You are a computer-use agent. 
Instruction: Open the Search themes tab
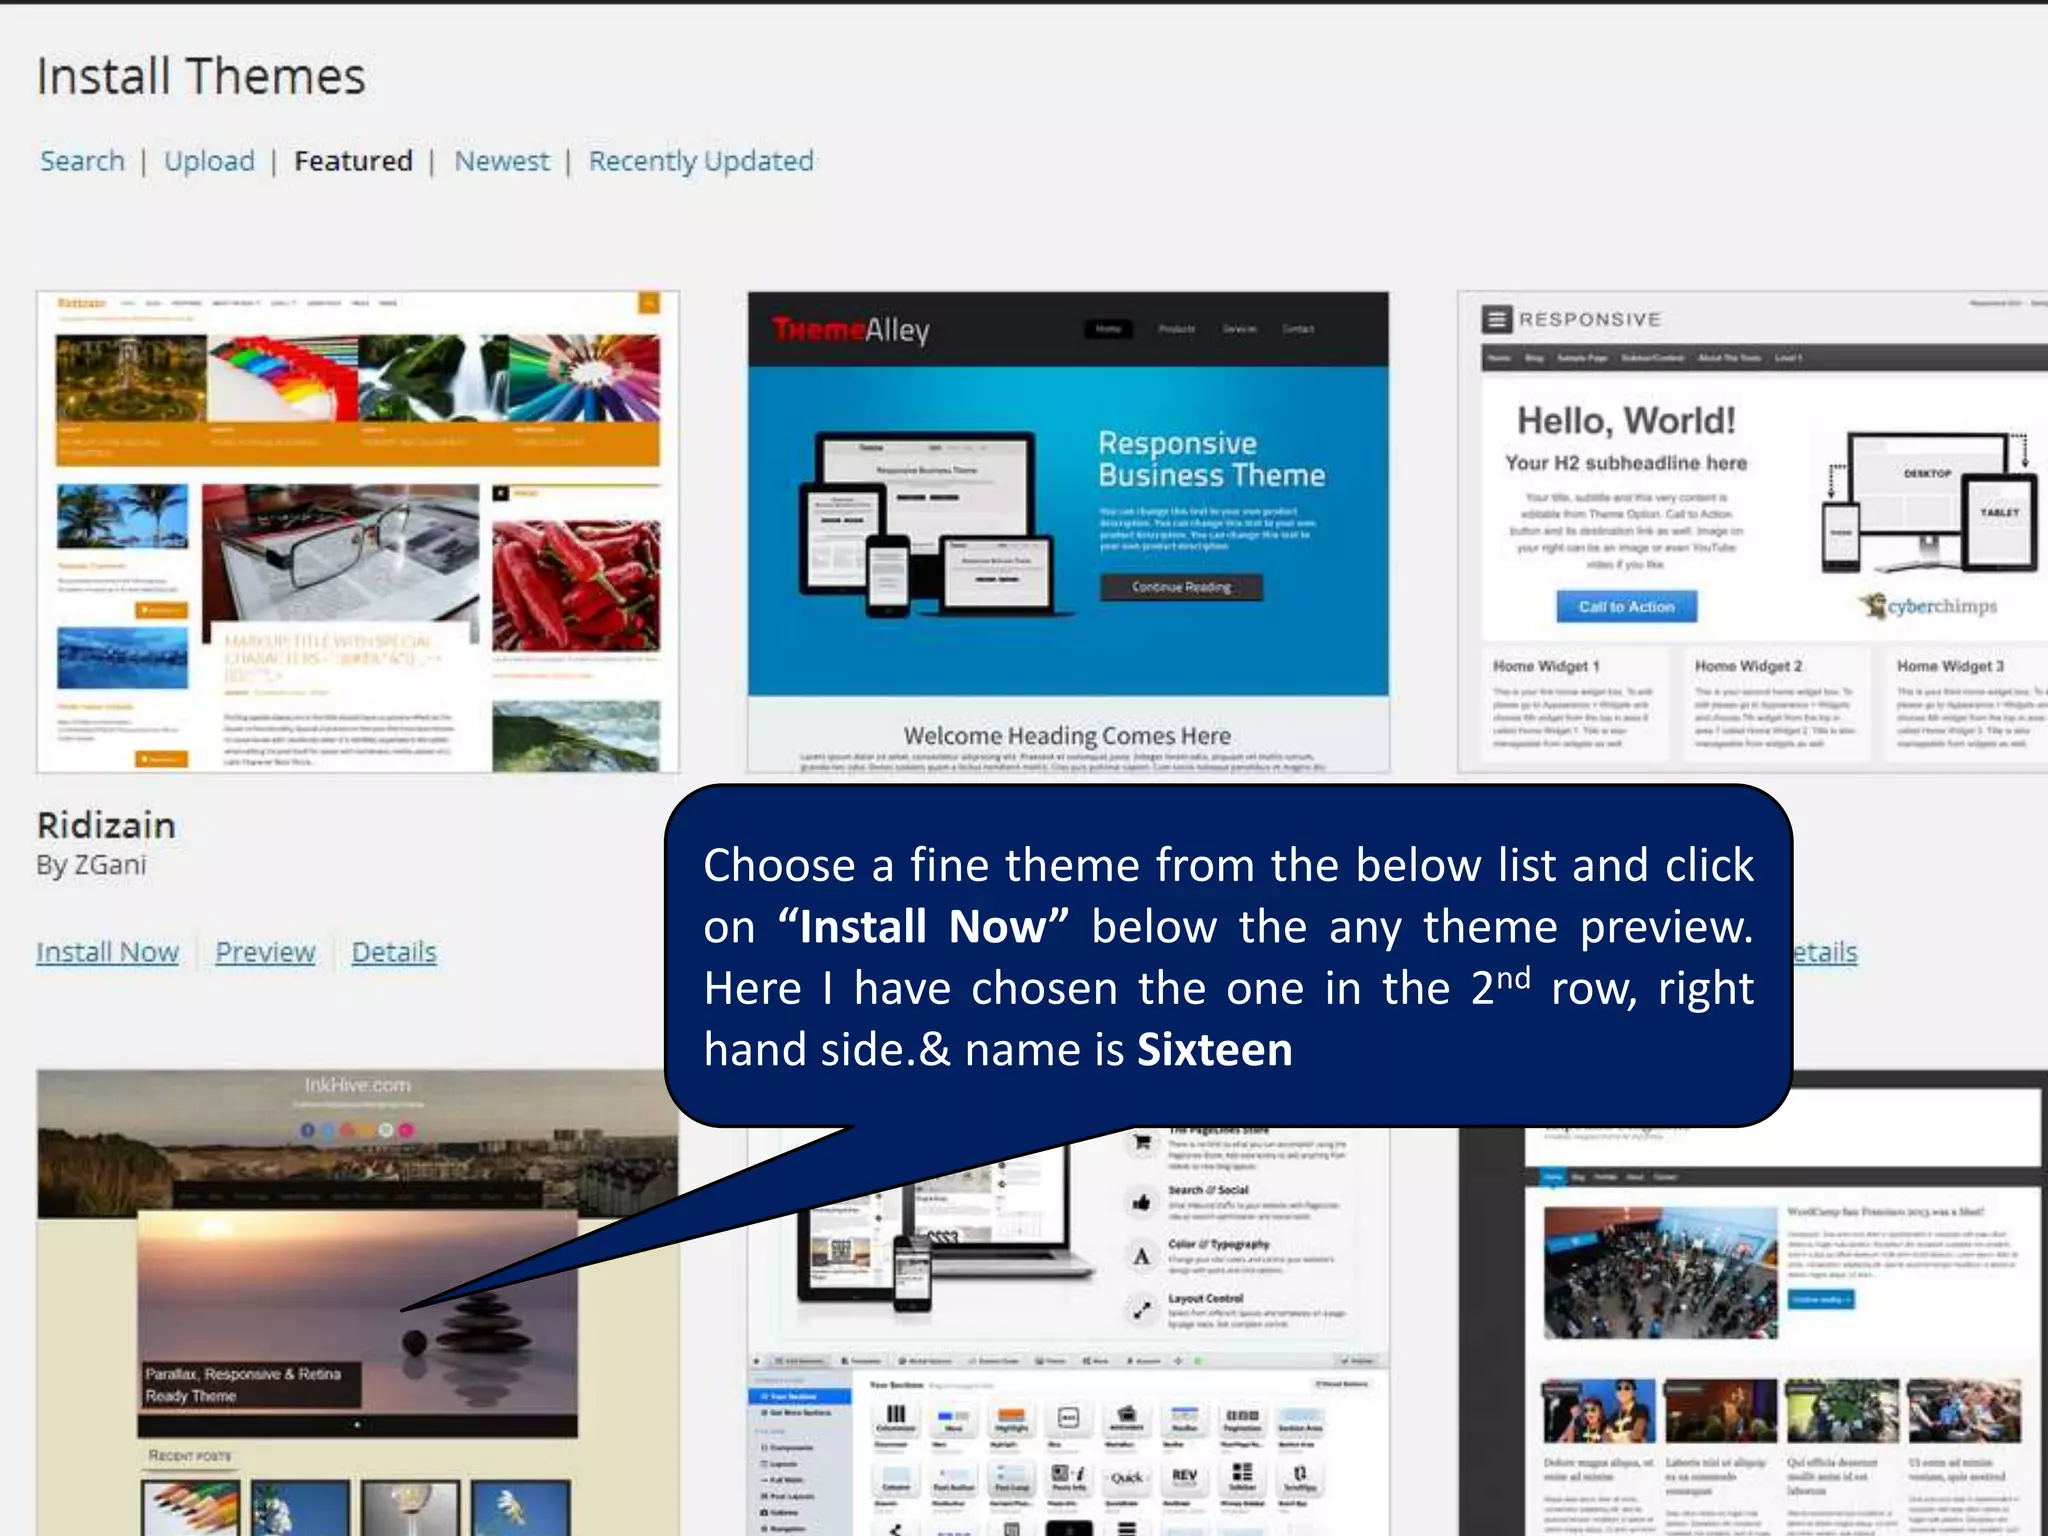point(82,161)
